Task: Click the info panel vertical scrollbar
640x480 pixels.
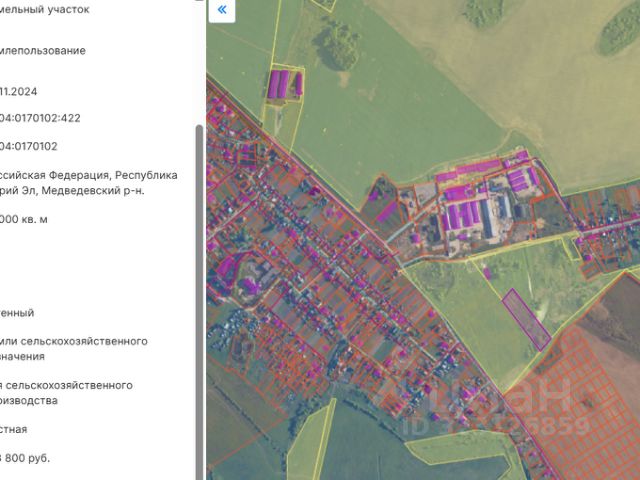Action: tap(199, 302)
